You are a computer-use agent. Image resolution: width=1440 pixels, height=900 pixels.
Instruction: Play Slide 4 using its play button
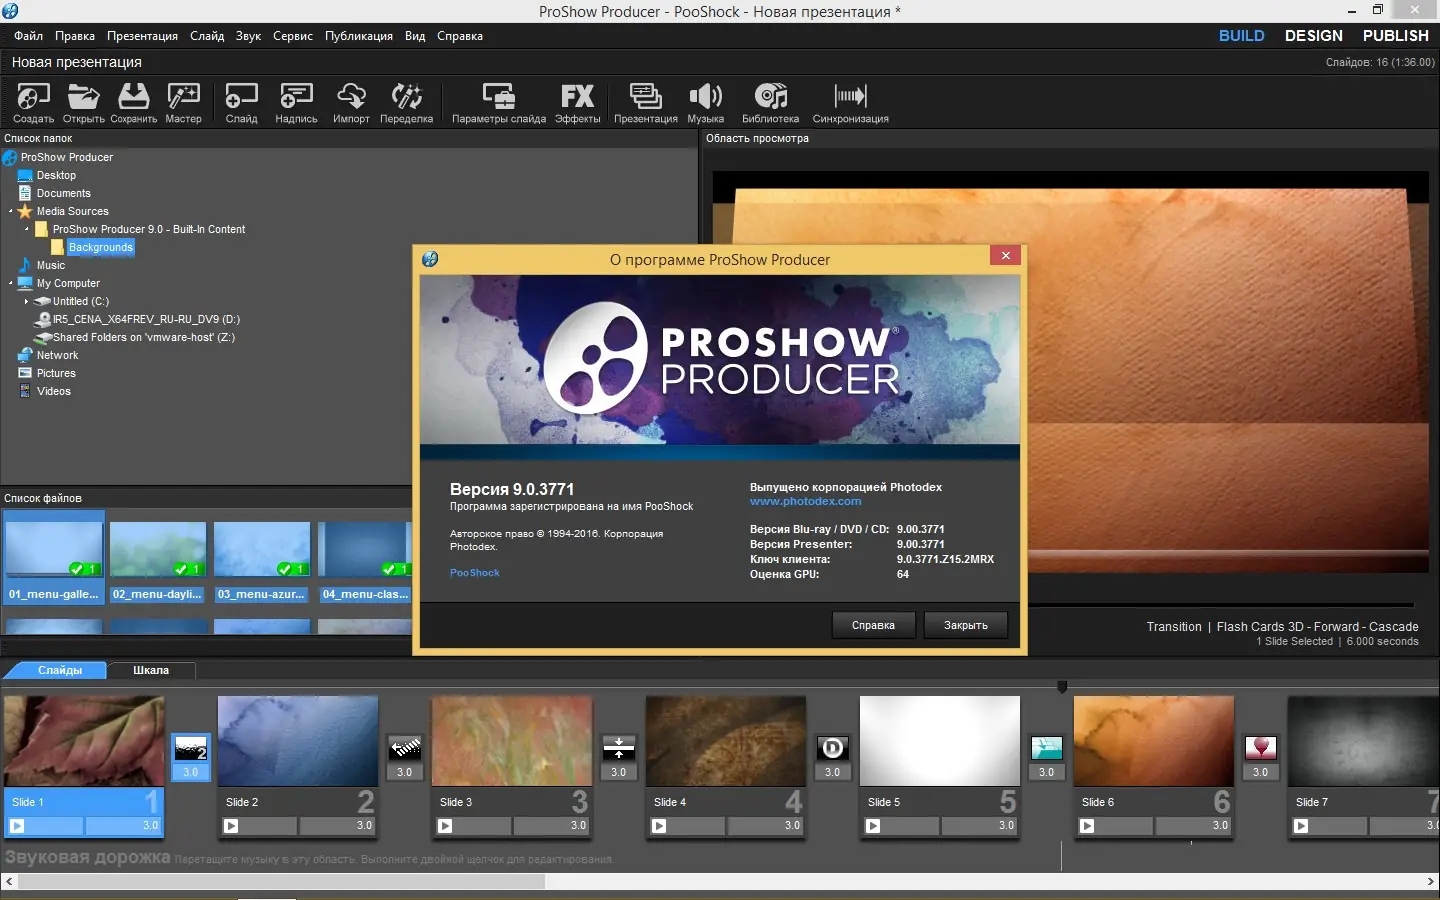(659, 826)
